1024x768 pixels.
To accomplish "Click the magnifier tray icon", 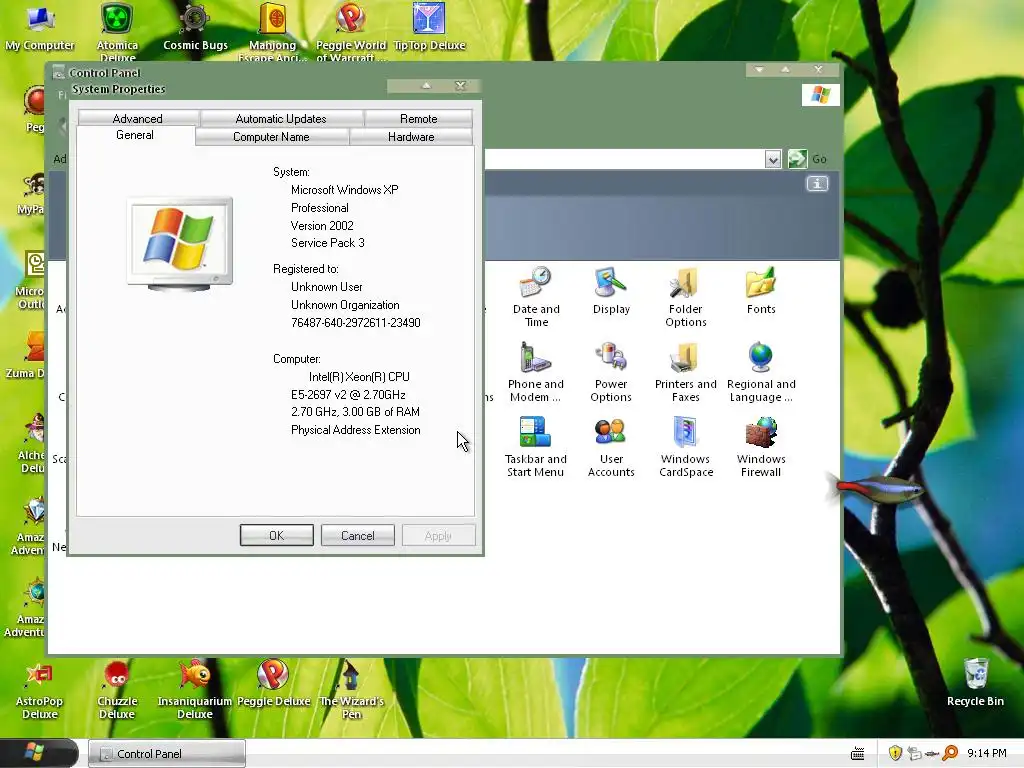I will pyautogui.click(x=950, y=753).
